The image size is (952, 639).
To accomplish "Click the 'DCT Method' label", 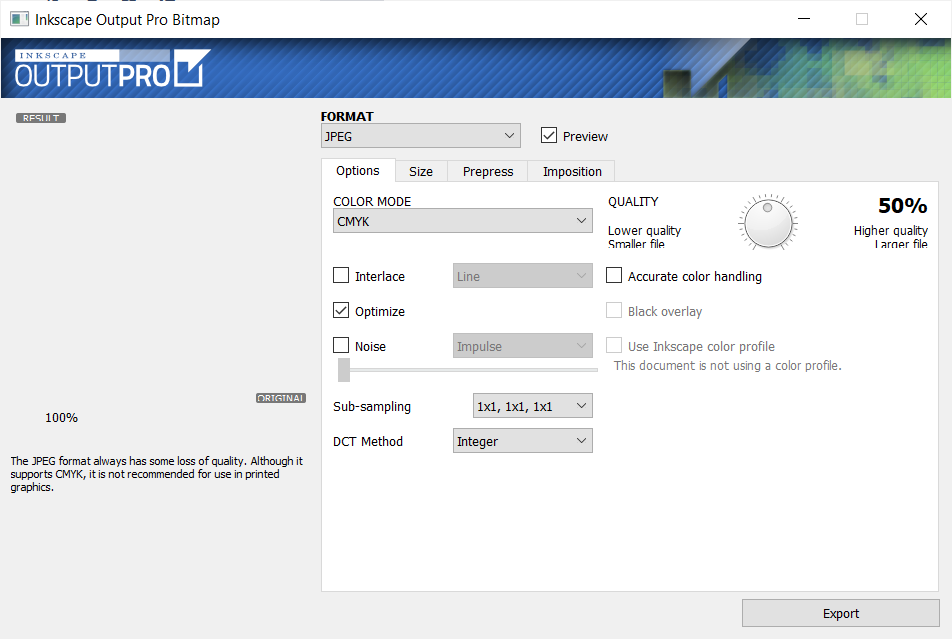I will point(368,442).
